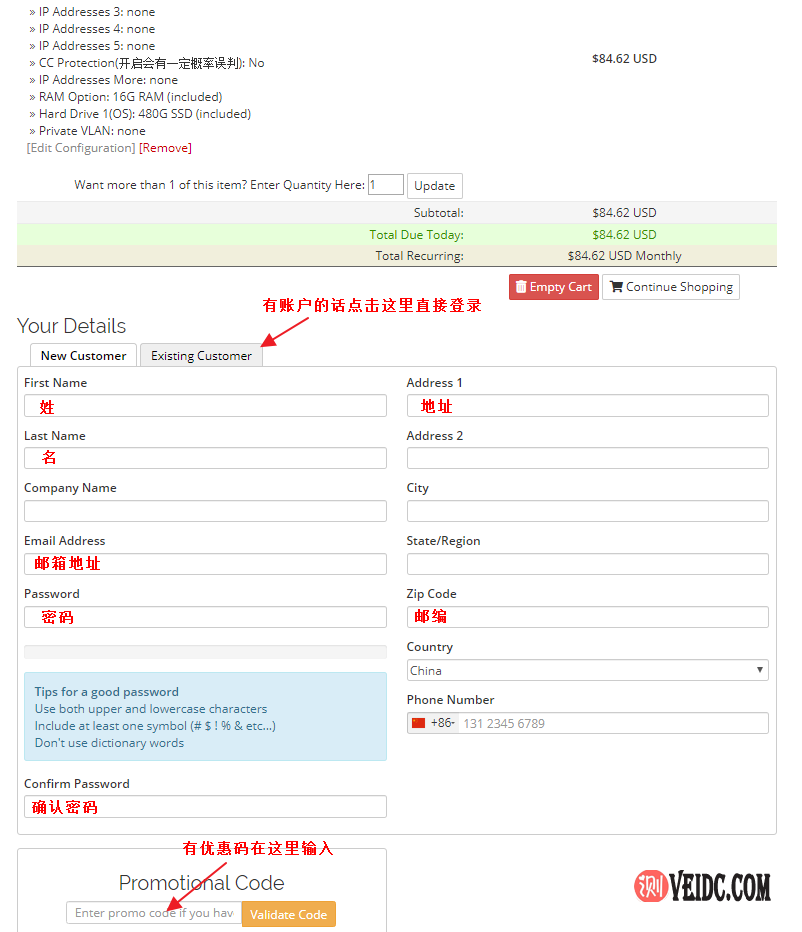Click the Zip Code field

point(587,617)
